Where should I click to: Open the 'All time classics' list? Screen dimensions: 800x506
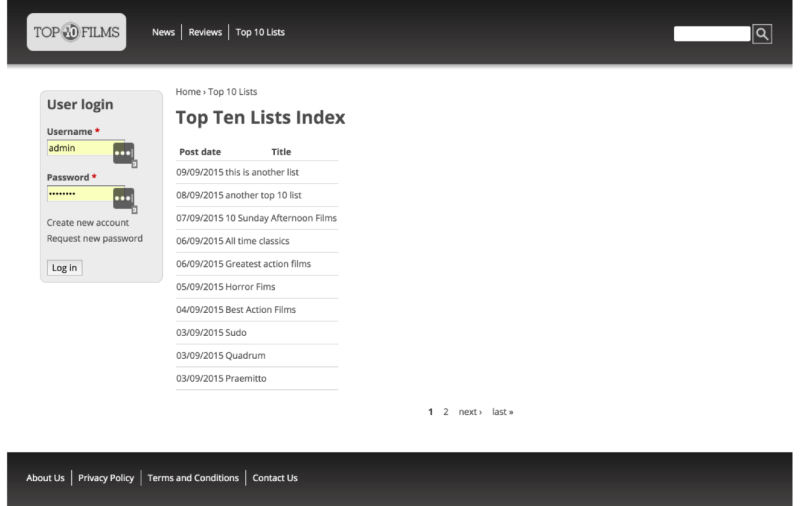click(257, 241)
